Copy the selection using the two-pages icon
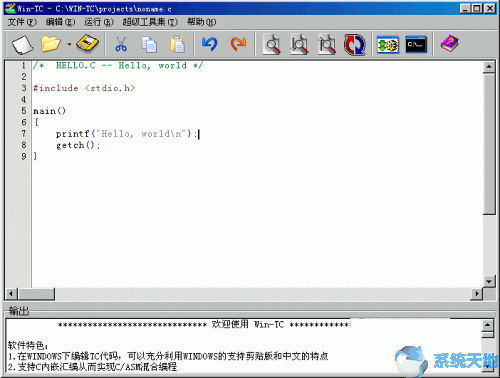Image resolution: width=500 pixels, height=378 pixels. [x=149, y=44]
